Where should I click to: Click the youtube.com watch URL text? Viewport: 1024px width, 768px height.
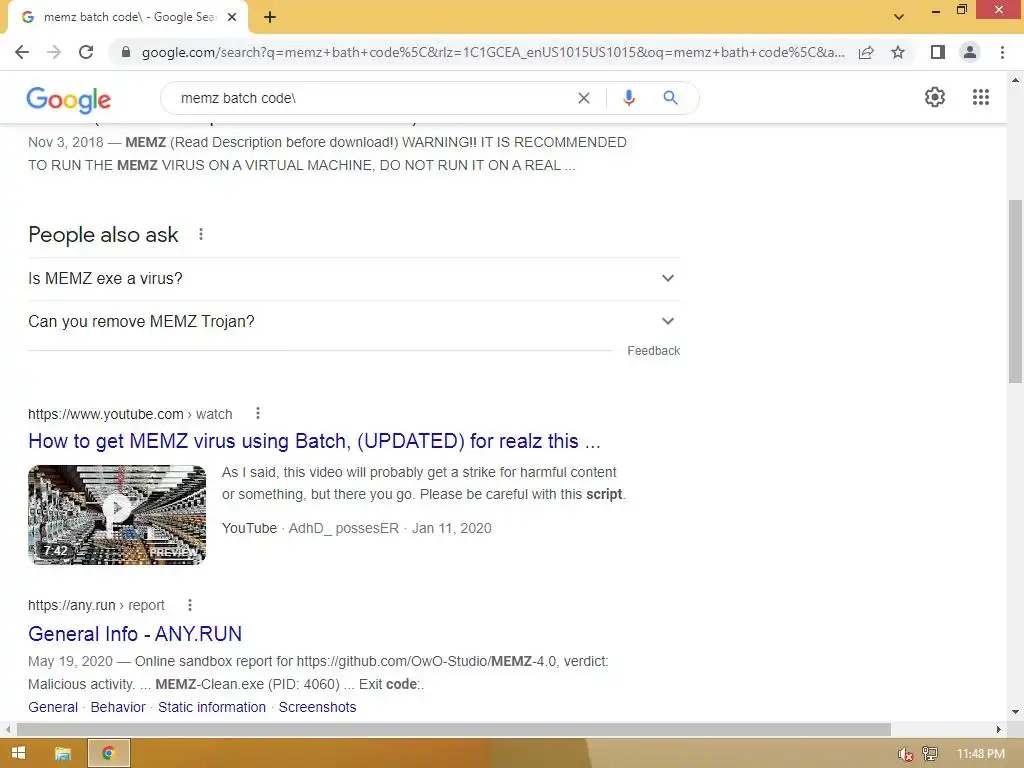point(130,414)
